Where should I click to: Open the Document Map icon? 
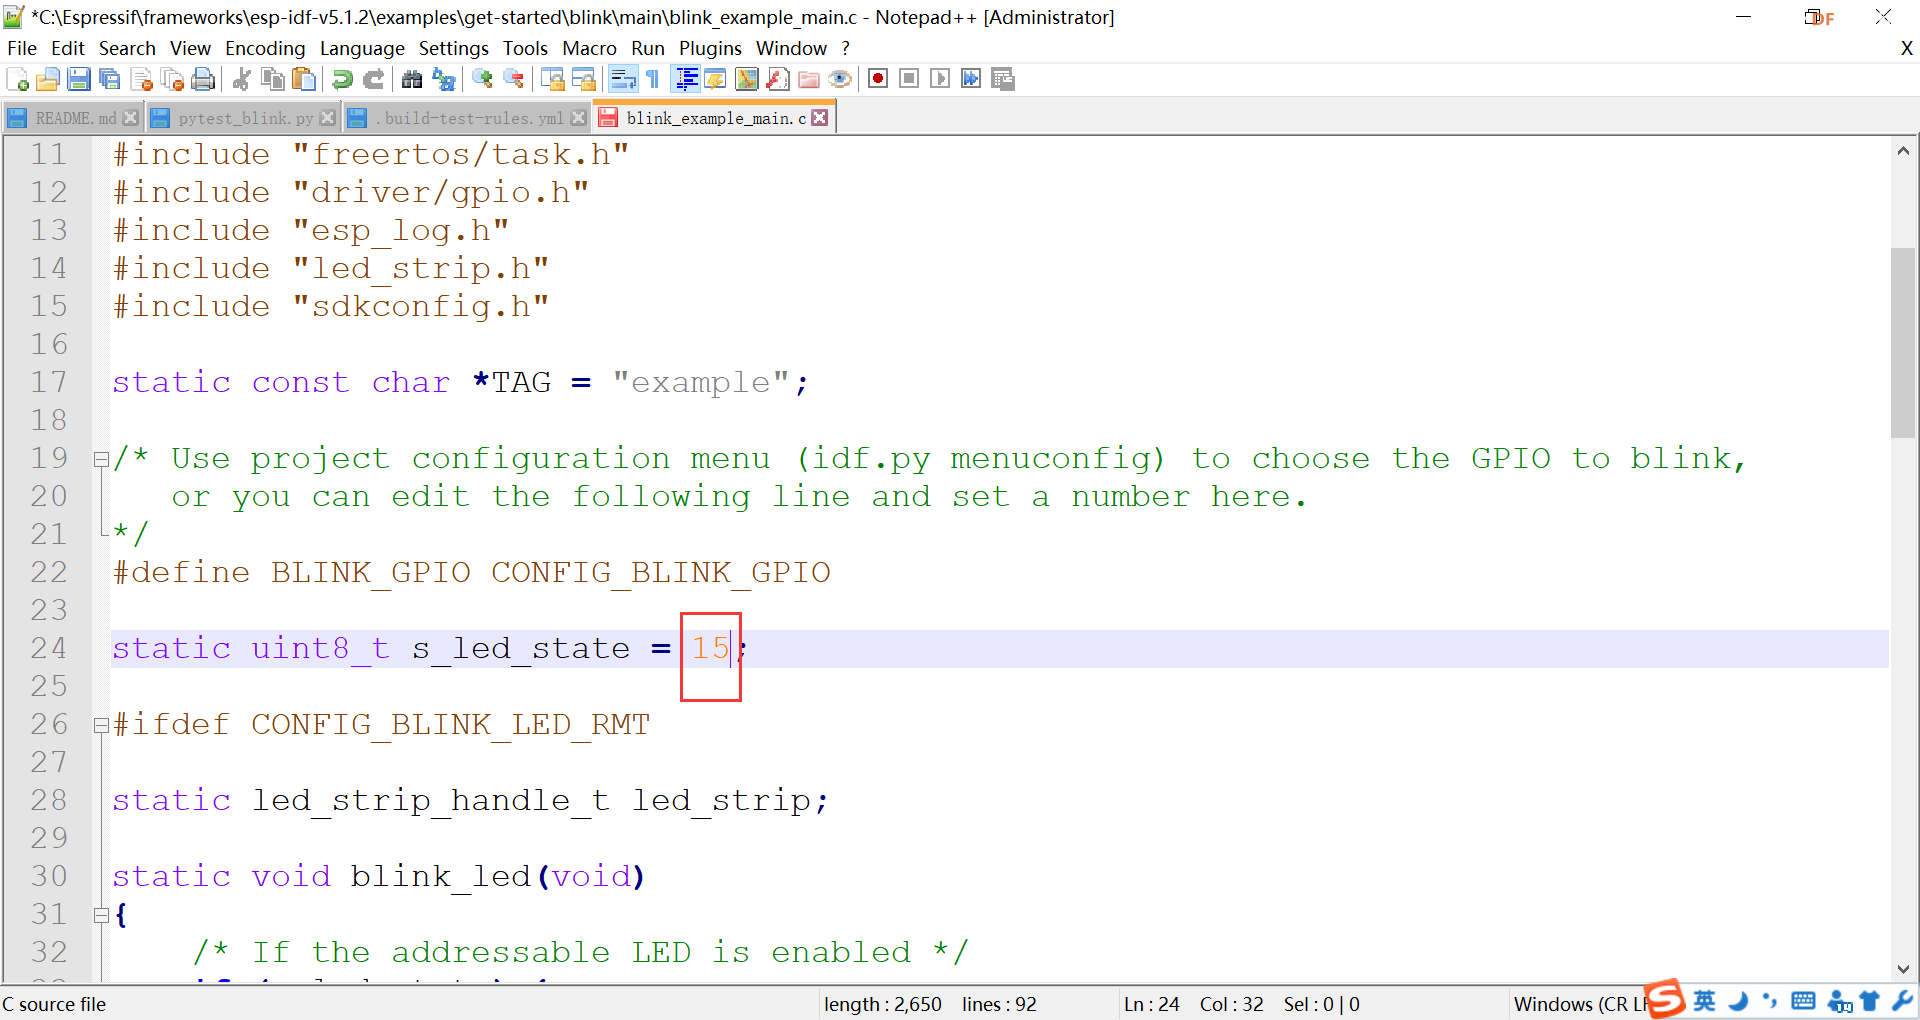[x=747, y=79]
